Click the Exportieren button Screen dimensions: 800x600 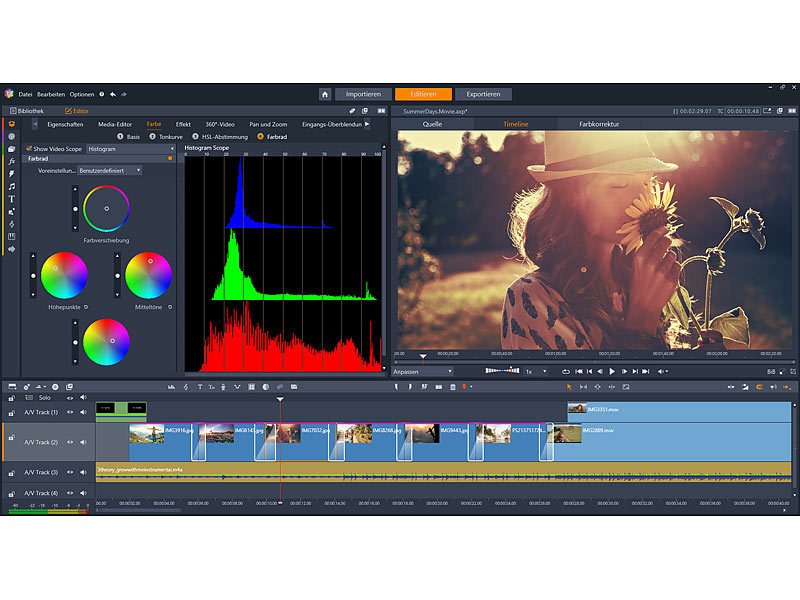[x=483, y=94]
